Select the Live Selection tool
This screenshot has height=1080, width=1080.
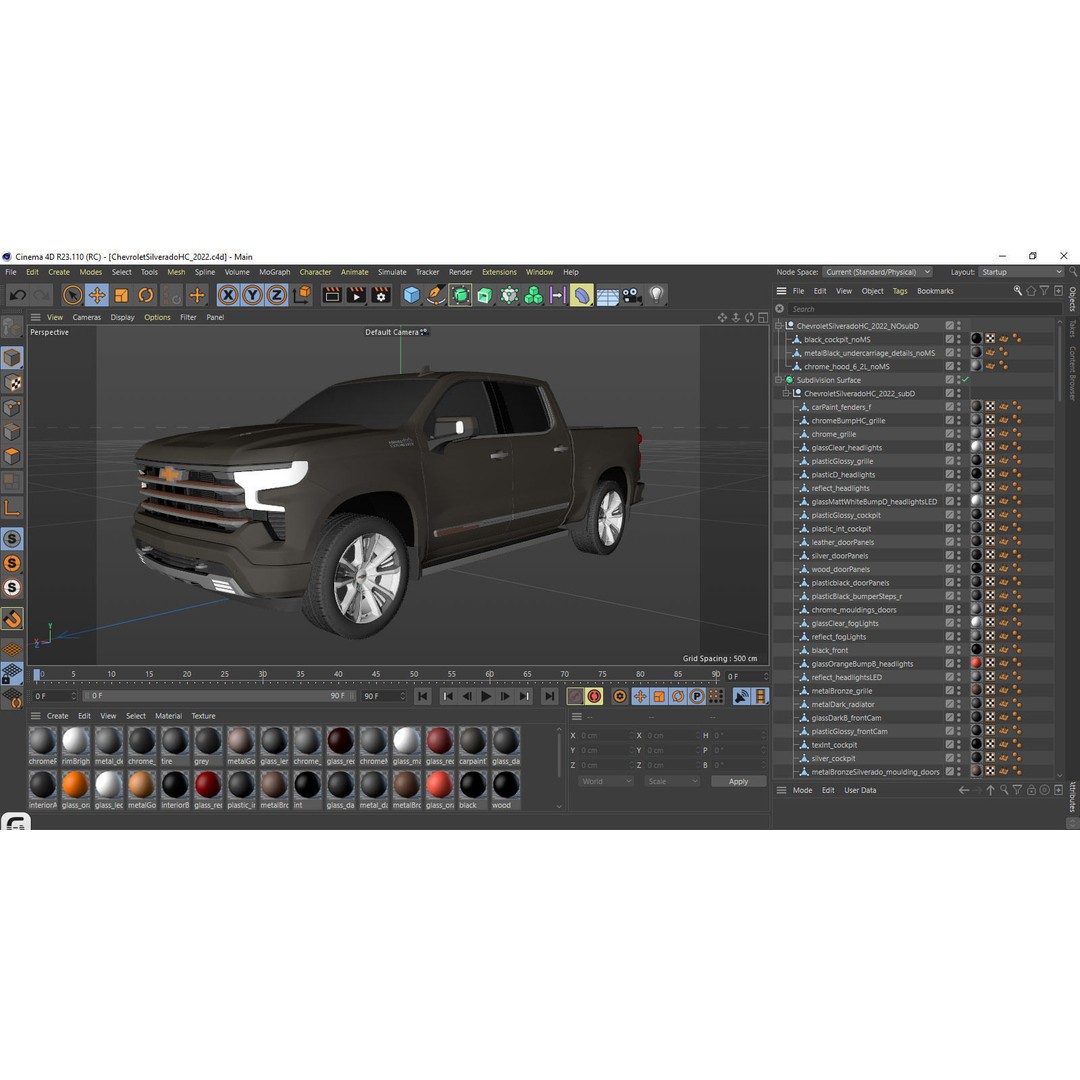click(72, 295)
